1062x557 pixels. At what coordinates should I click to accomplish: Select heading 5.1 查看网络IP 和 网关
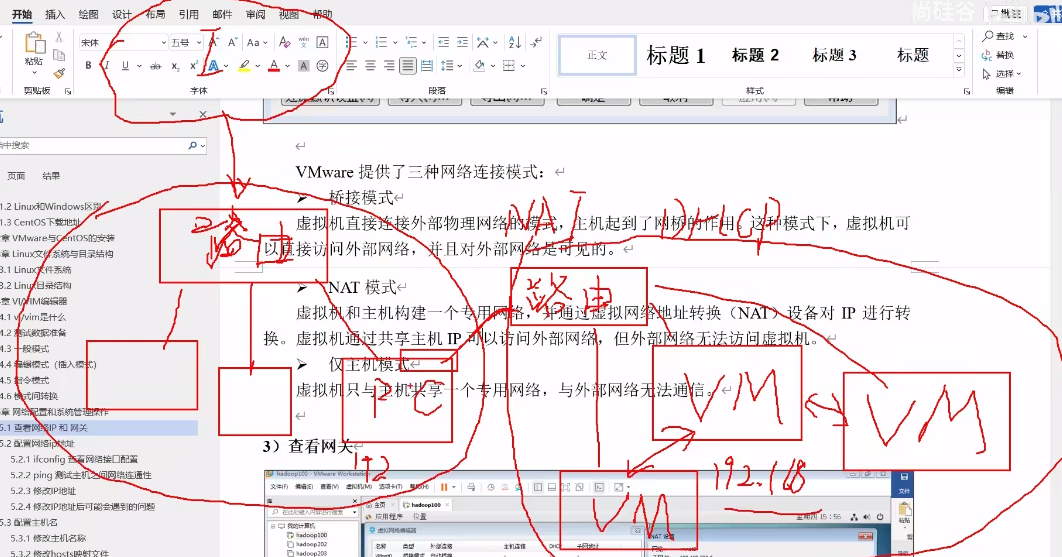point(99,428)
